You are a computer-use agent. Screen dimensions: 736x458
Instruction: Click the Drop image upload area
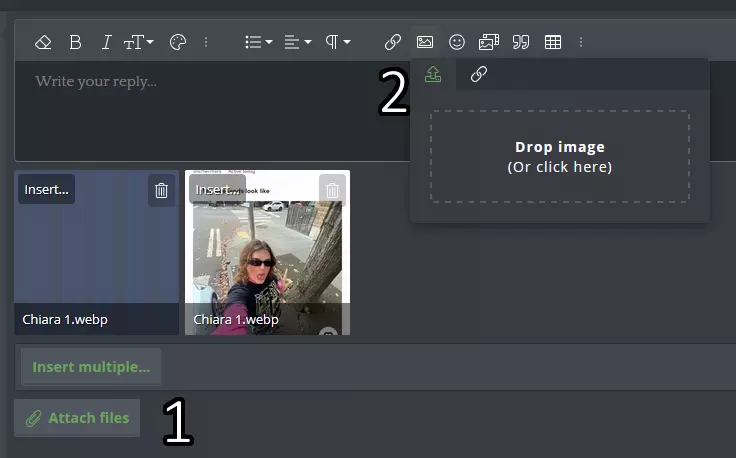click(560, 157)
